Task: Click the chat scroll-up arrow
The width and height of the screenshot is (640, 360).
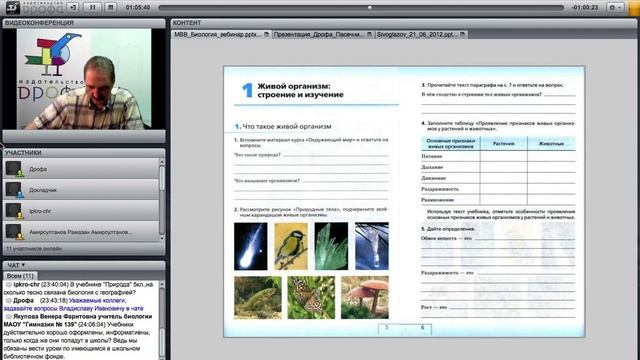Action: click(x=162, y=284)
